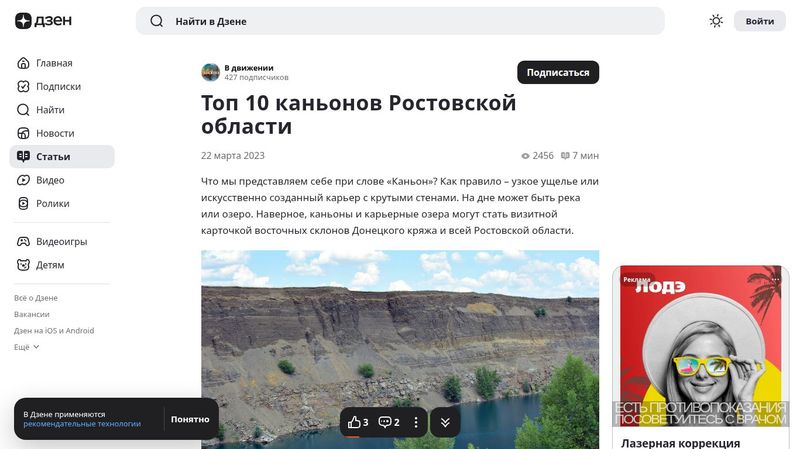
Task: Open the Видеоигры section icon
Action: [23, 241]
